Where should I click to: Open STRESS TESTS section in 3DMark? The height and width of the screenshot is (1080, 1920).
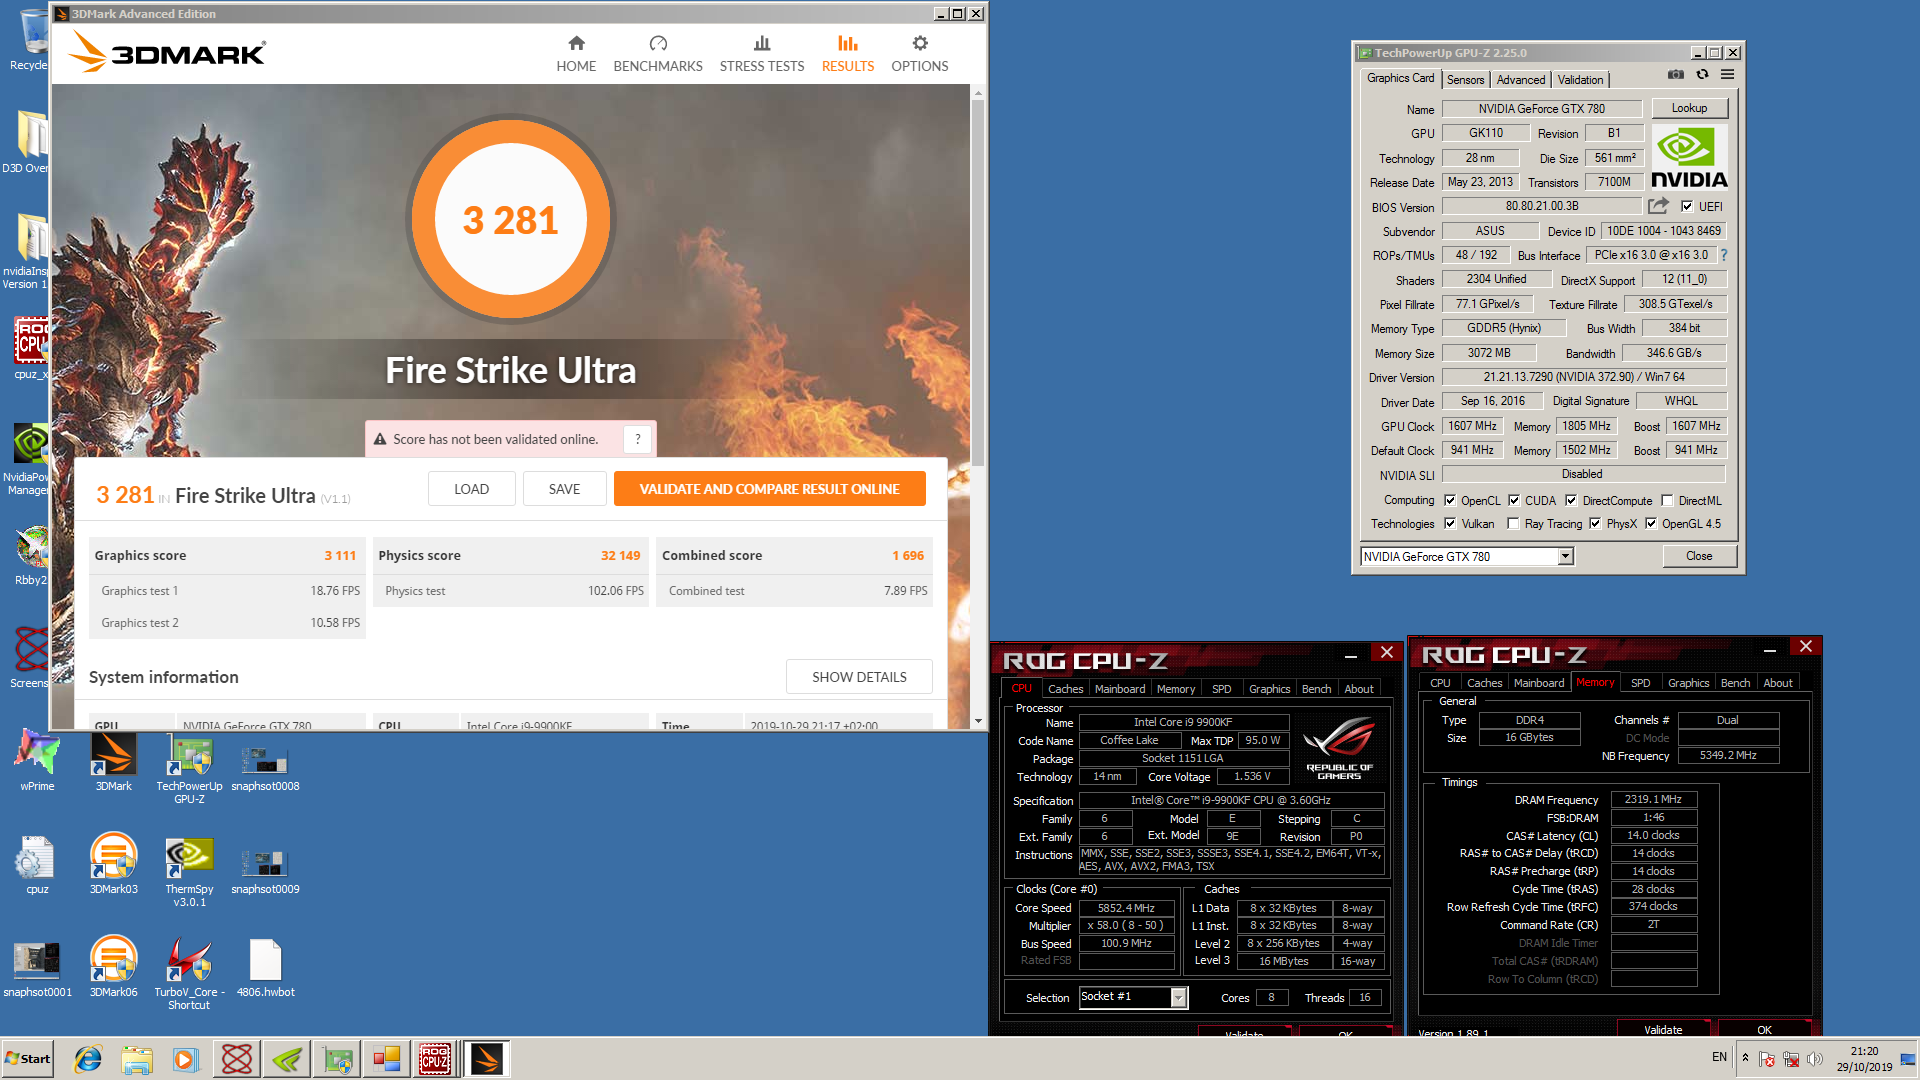click(x=762, y=54)
